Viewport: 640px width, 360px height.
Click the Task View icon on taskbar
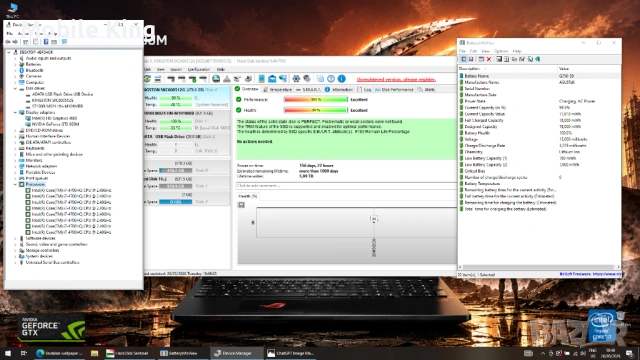[24, 353]
